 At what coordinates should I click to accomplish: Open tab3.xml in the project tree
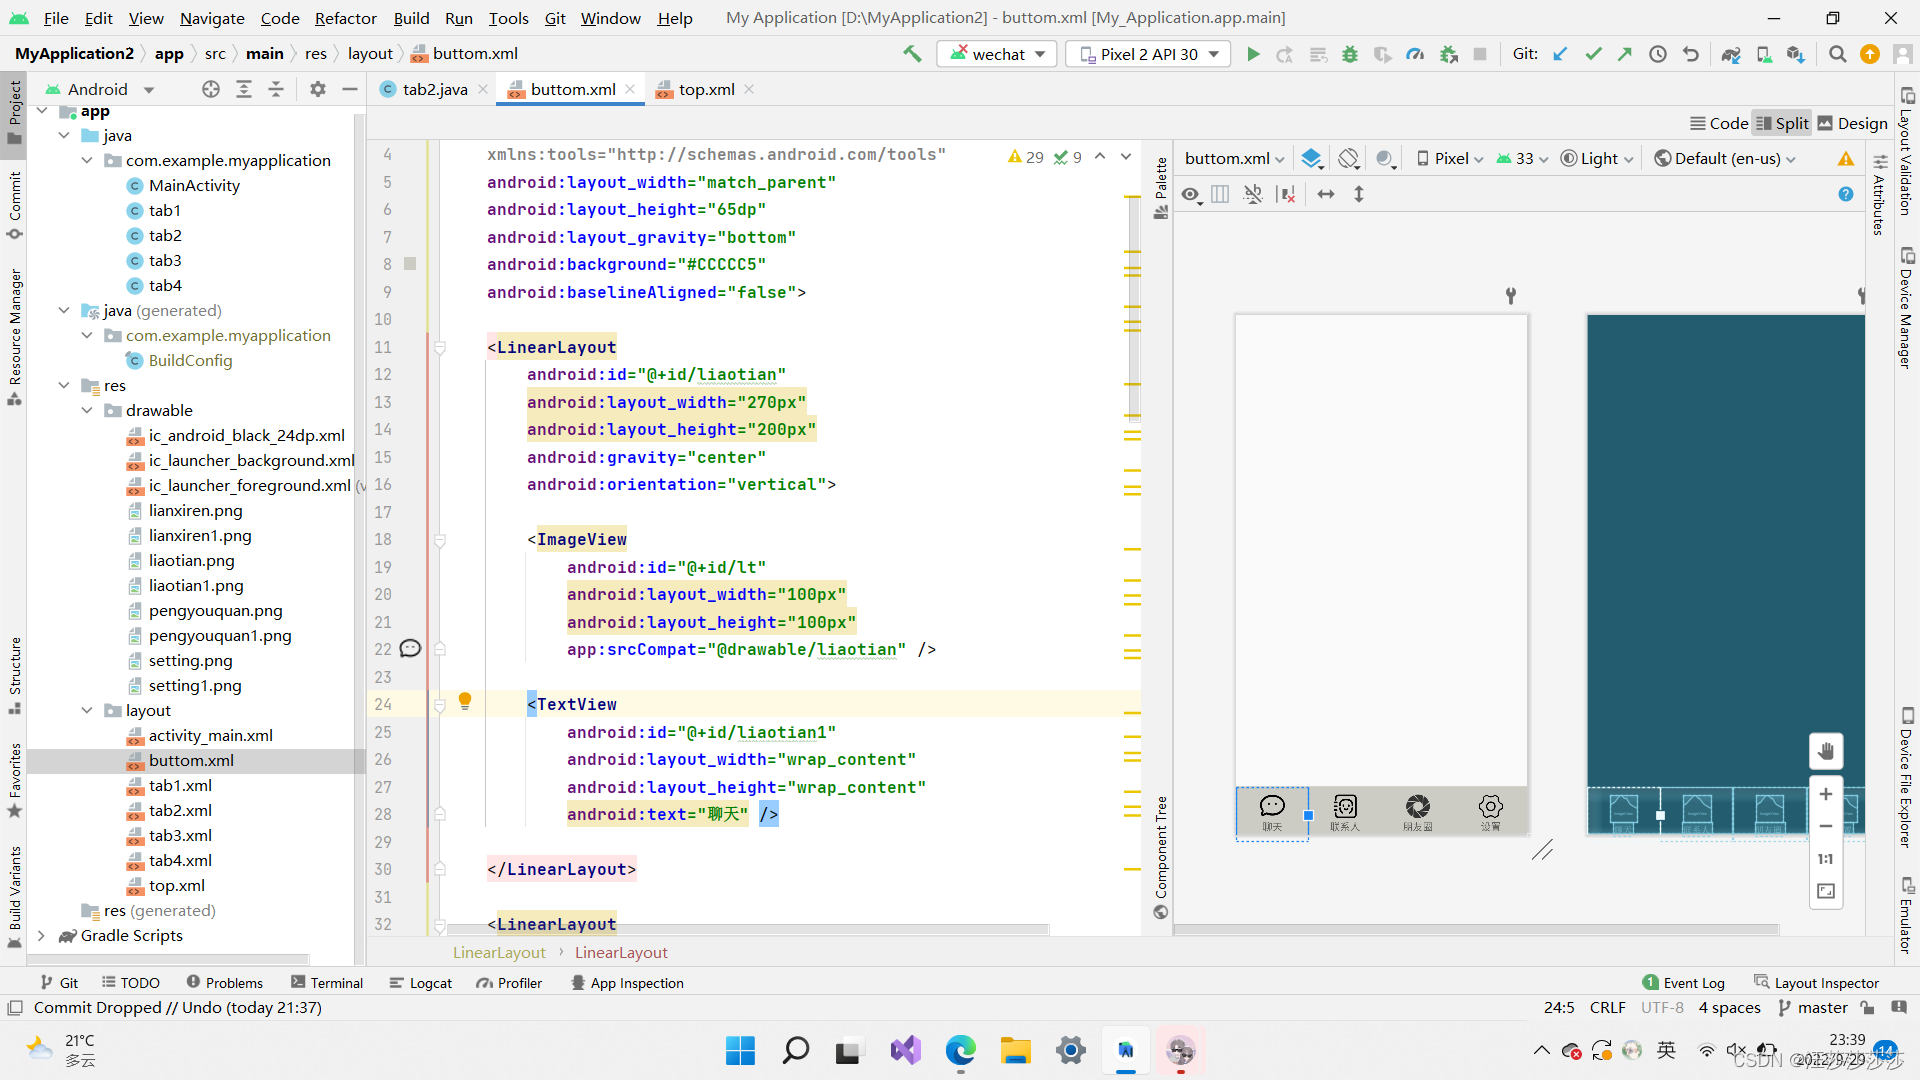click(180, 835)
